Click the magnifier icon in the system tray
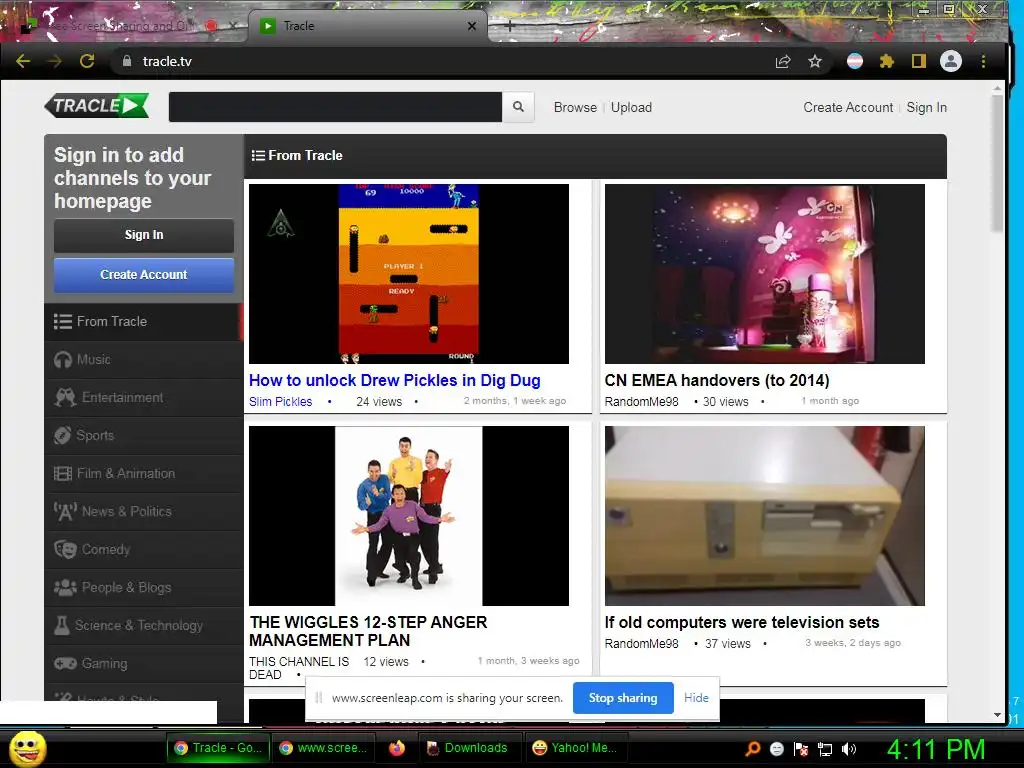The image size is (1024, 768). (x=752, y=748)
